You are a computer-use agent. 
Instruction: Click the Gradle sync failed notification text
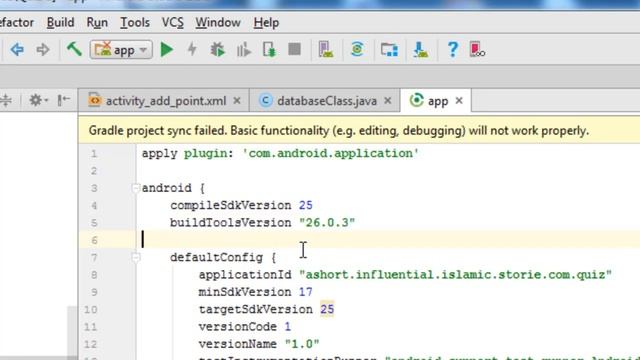(x=338, y=131)
